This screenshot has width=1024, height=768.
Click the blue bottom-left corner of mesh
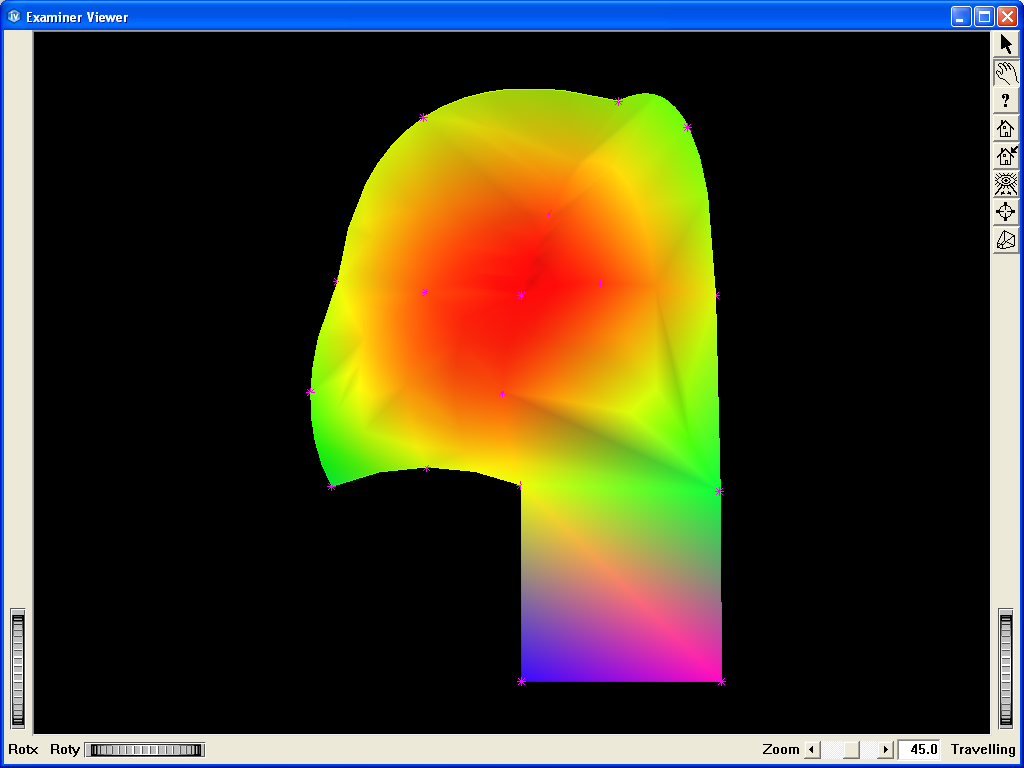tap(527, 674)
